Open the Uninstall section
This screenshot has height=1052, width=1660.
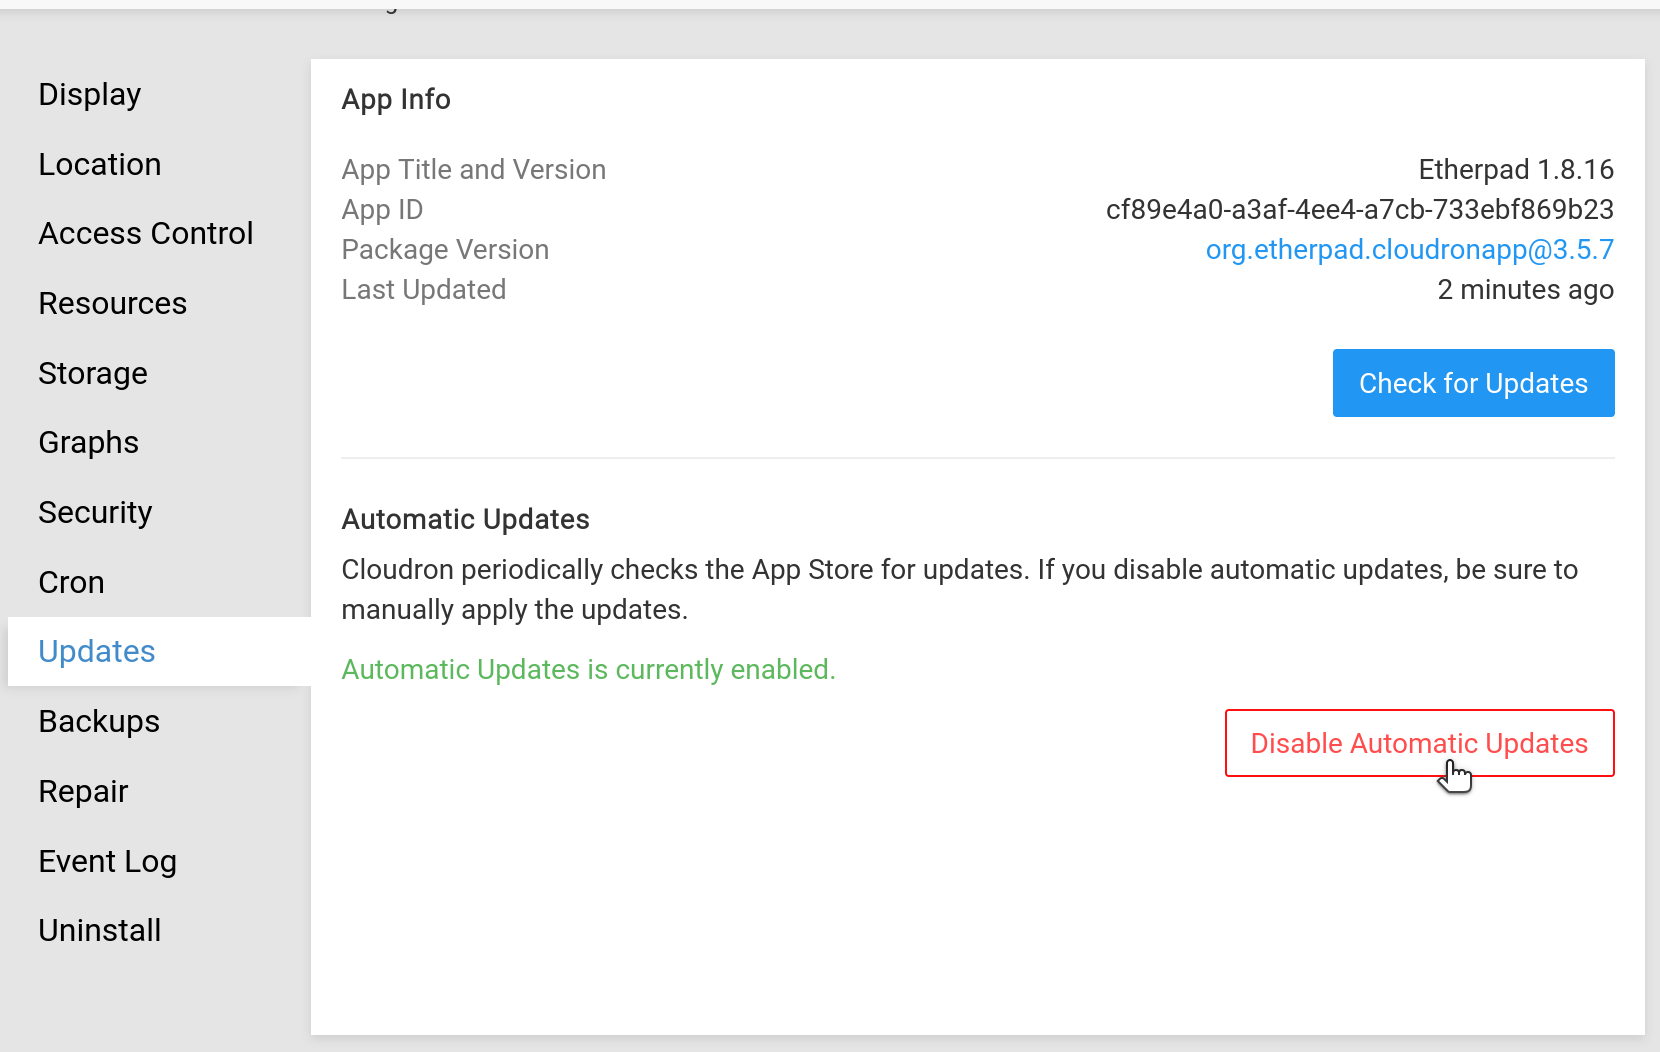click(x=100, y=930)
